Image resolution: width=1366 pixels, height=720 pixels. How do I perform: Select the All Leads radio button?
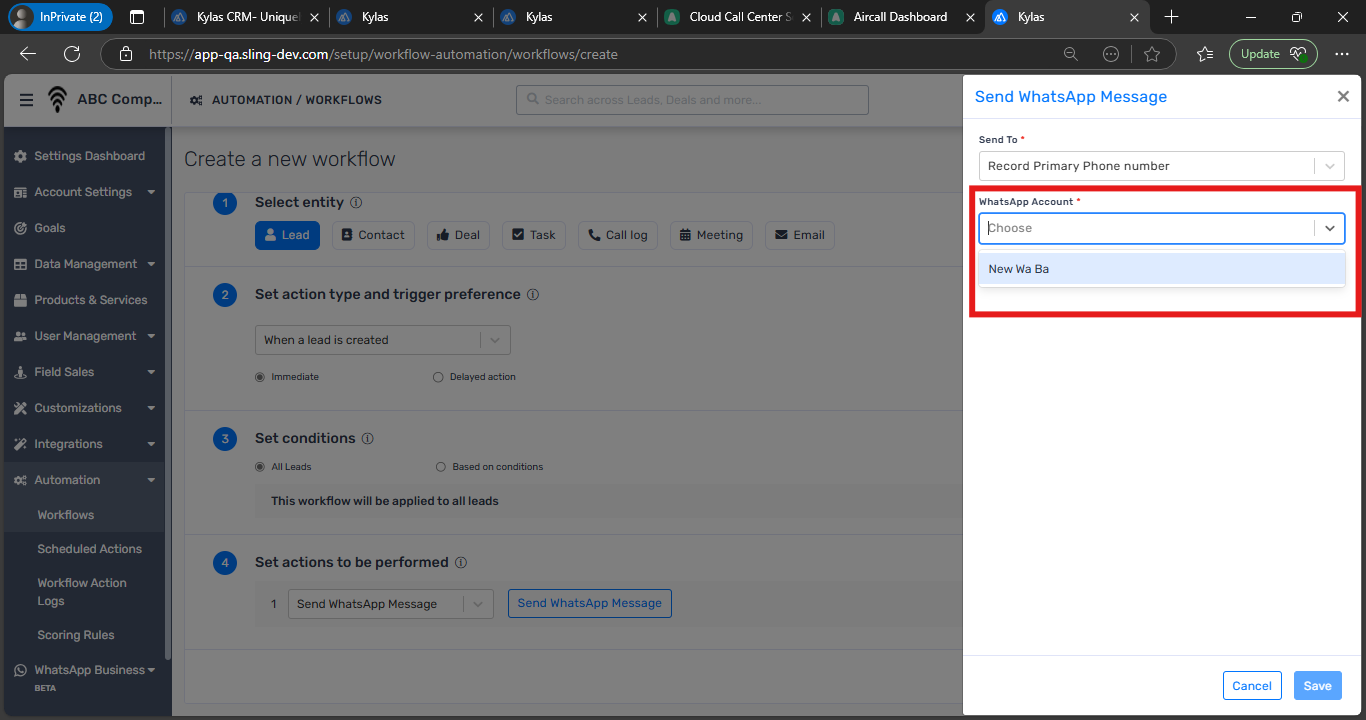[260, 467]
